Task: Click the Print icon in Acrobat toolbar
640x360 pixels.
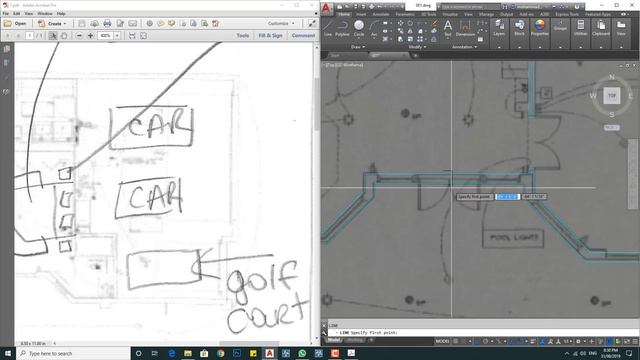Action: pyautogui.click(x=107, y=24)
